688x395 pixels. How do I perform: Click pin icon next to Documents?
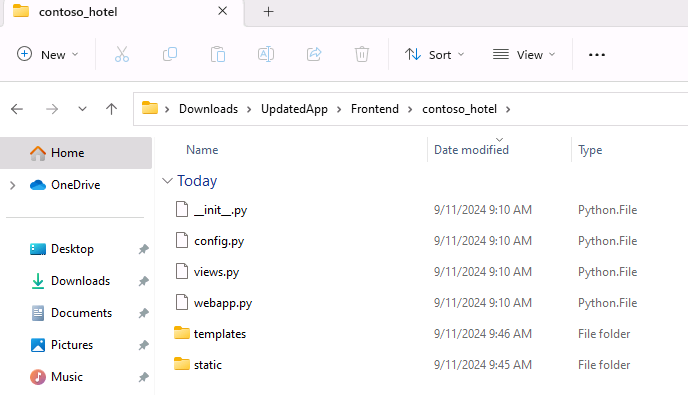143,313
